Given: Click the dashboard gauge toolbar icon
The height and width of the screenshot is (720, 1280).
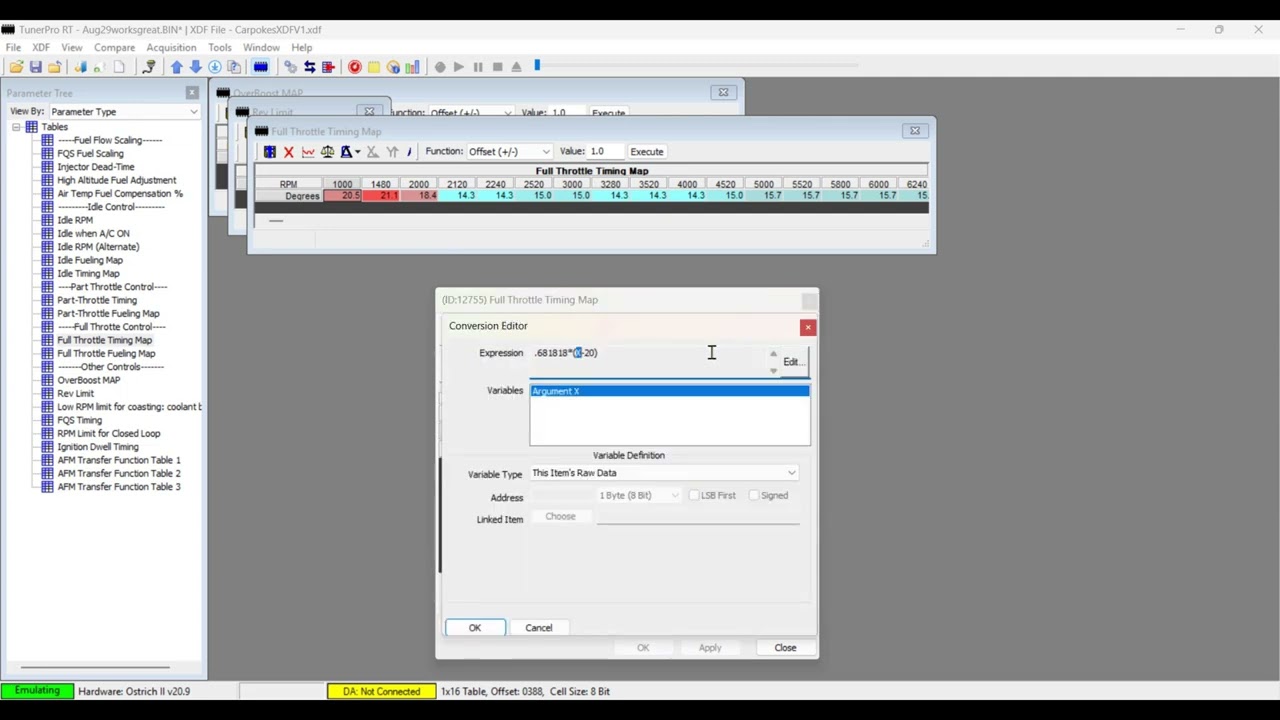Looking at the screenshot, I should pos(393,67).
